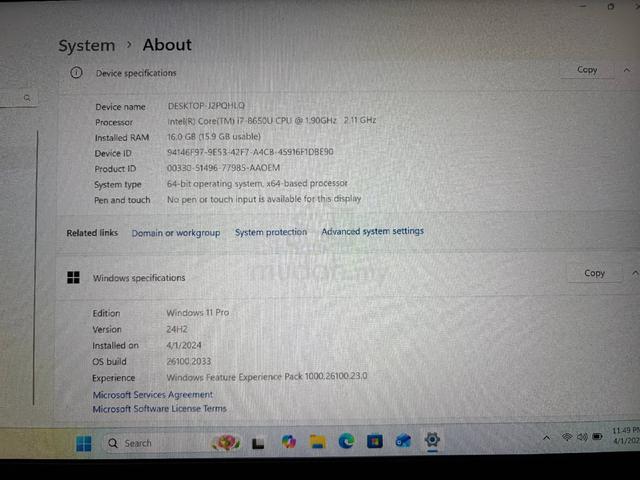This screenshot has width=640, height=480.
Task: Select the Pen and touch value text
Action: click(x=264, y=199)
